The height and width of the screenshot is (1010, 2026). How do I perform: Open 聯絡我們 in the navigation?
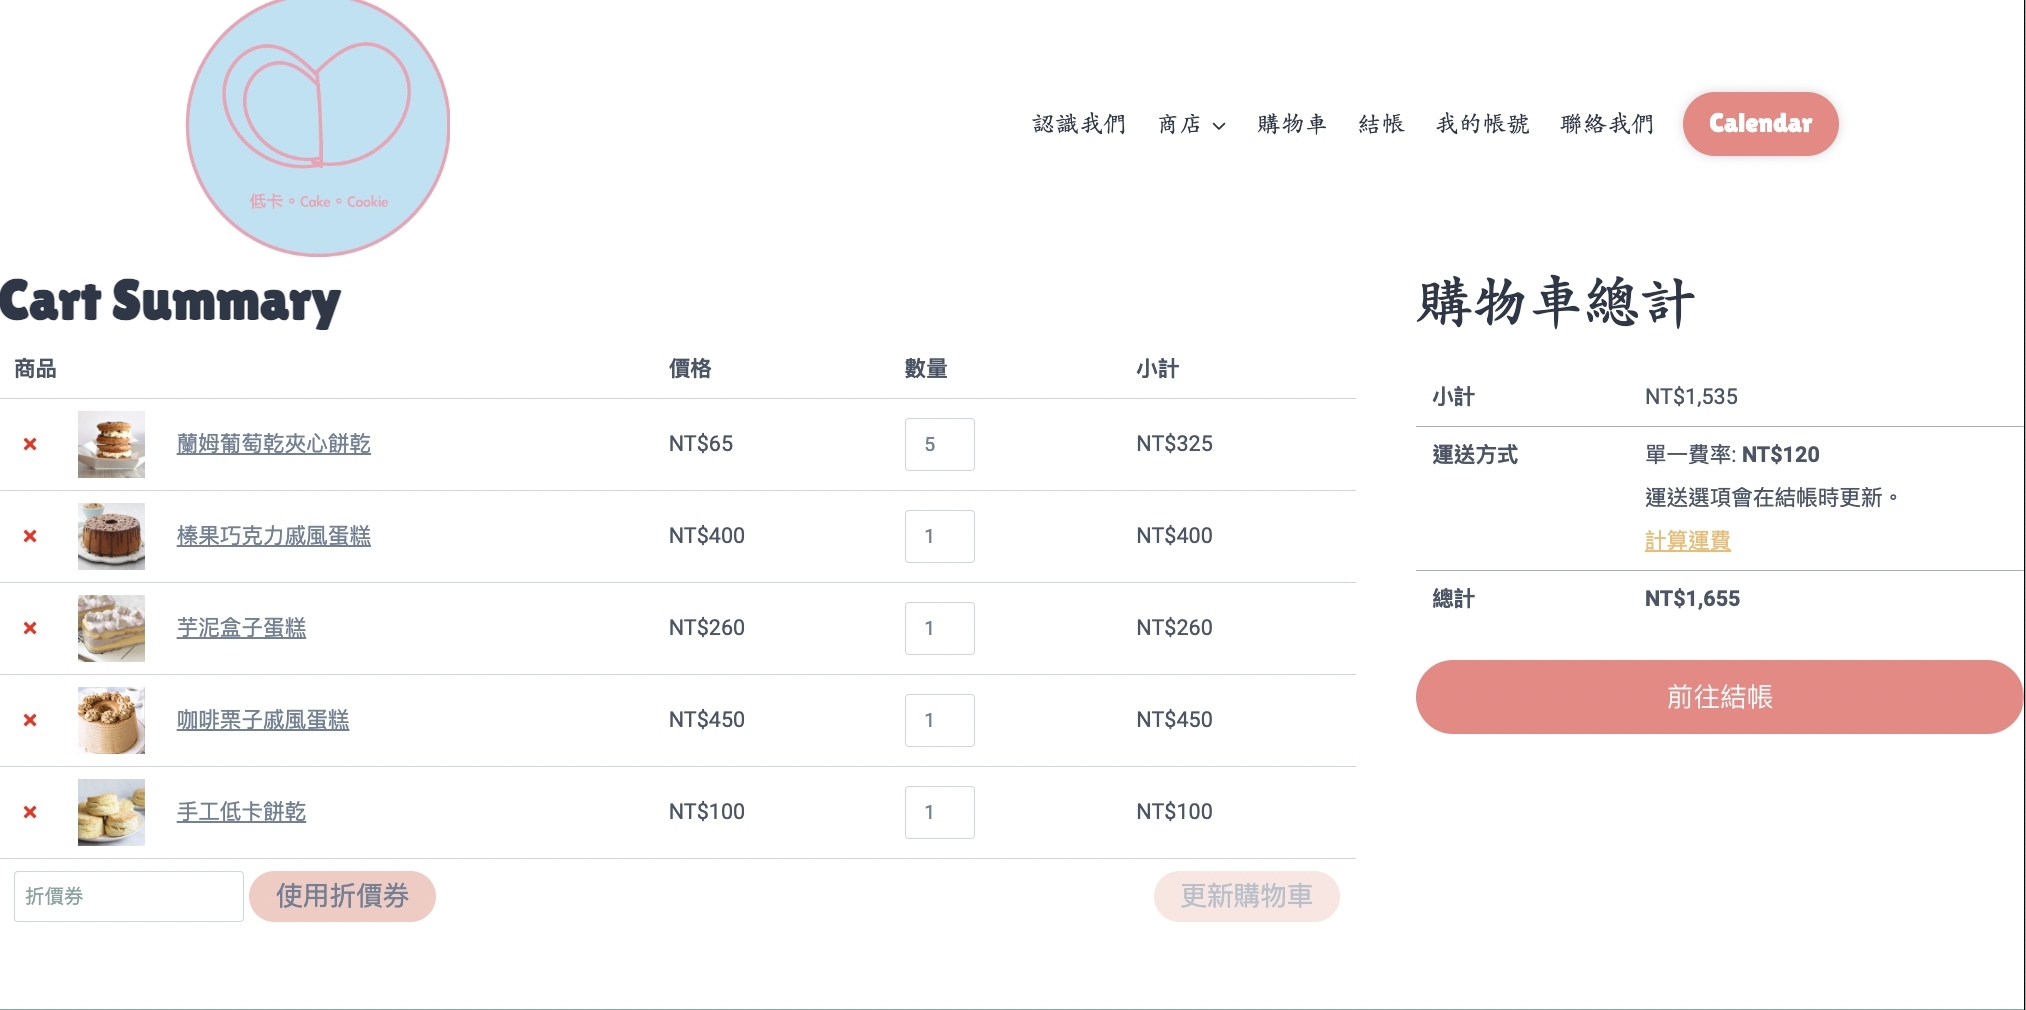point(1606,124)
